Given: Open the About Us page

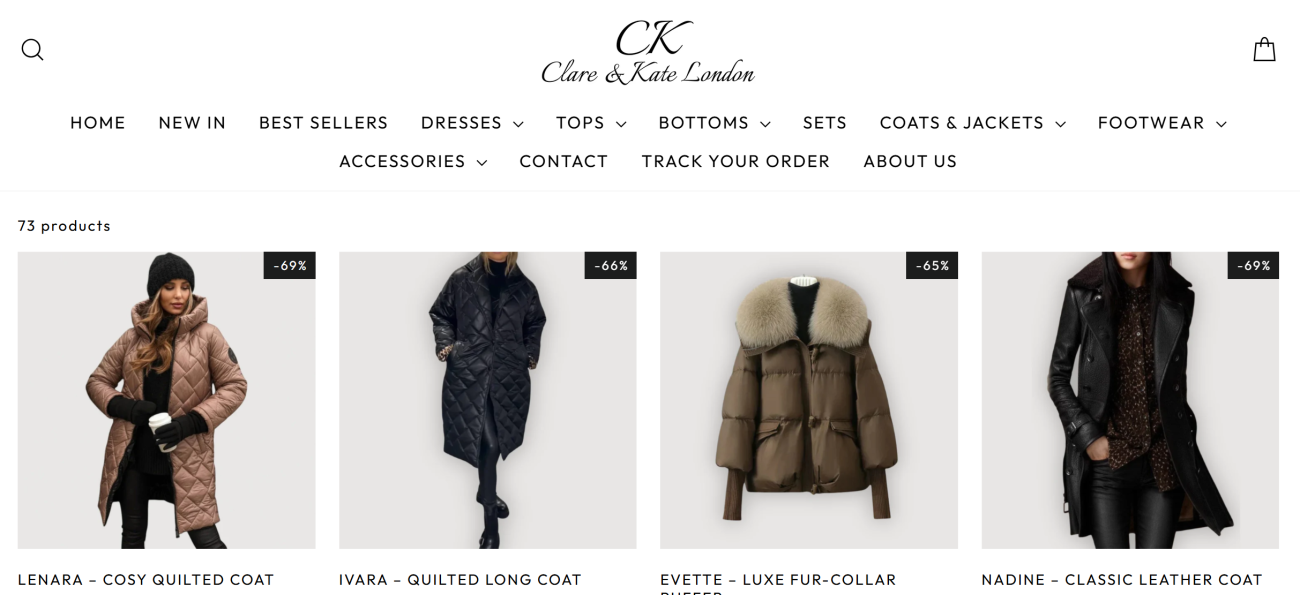Looking at the screenshot, I should coord(910,161).
